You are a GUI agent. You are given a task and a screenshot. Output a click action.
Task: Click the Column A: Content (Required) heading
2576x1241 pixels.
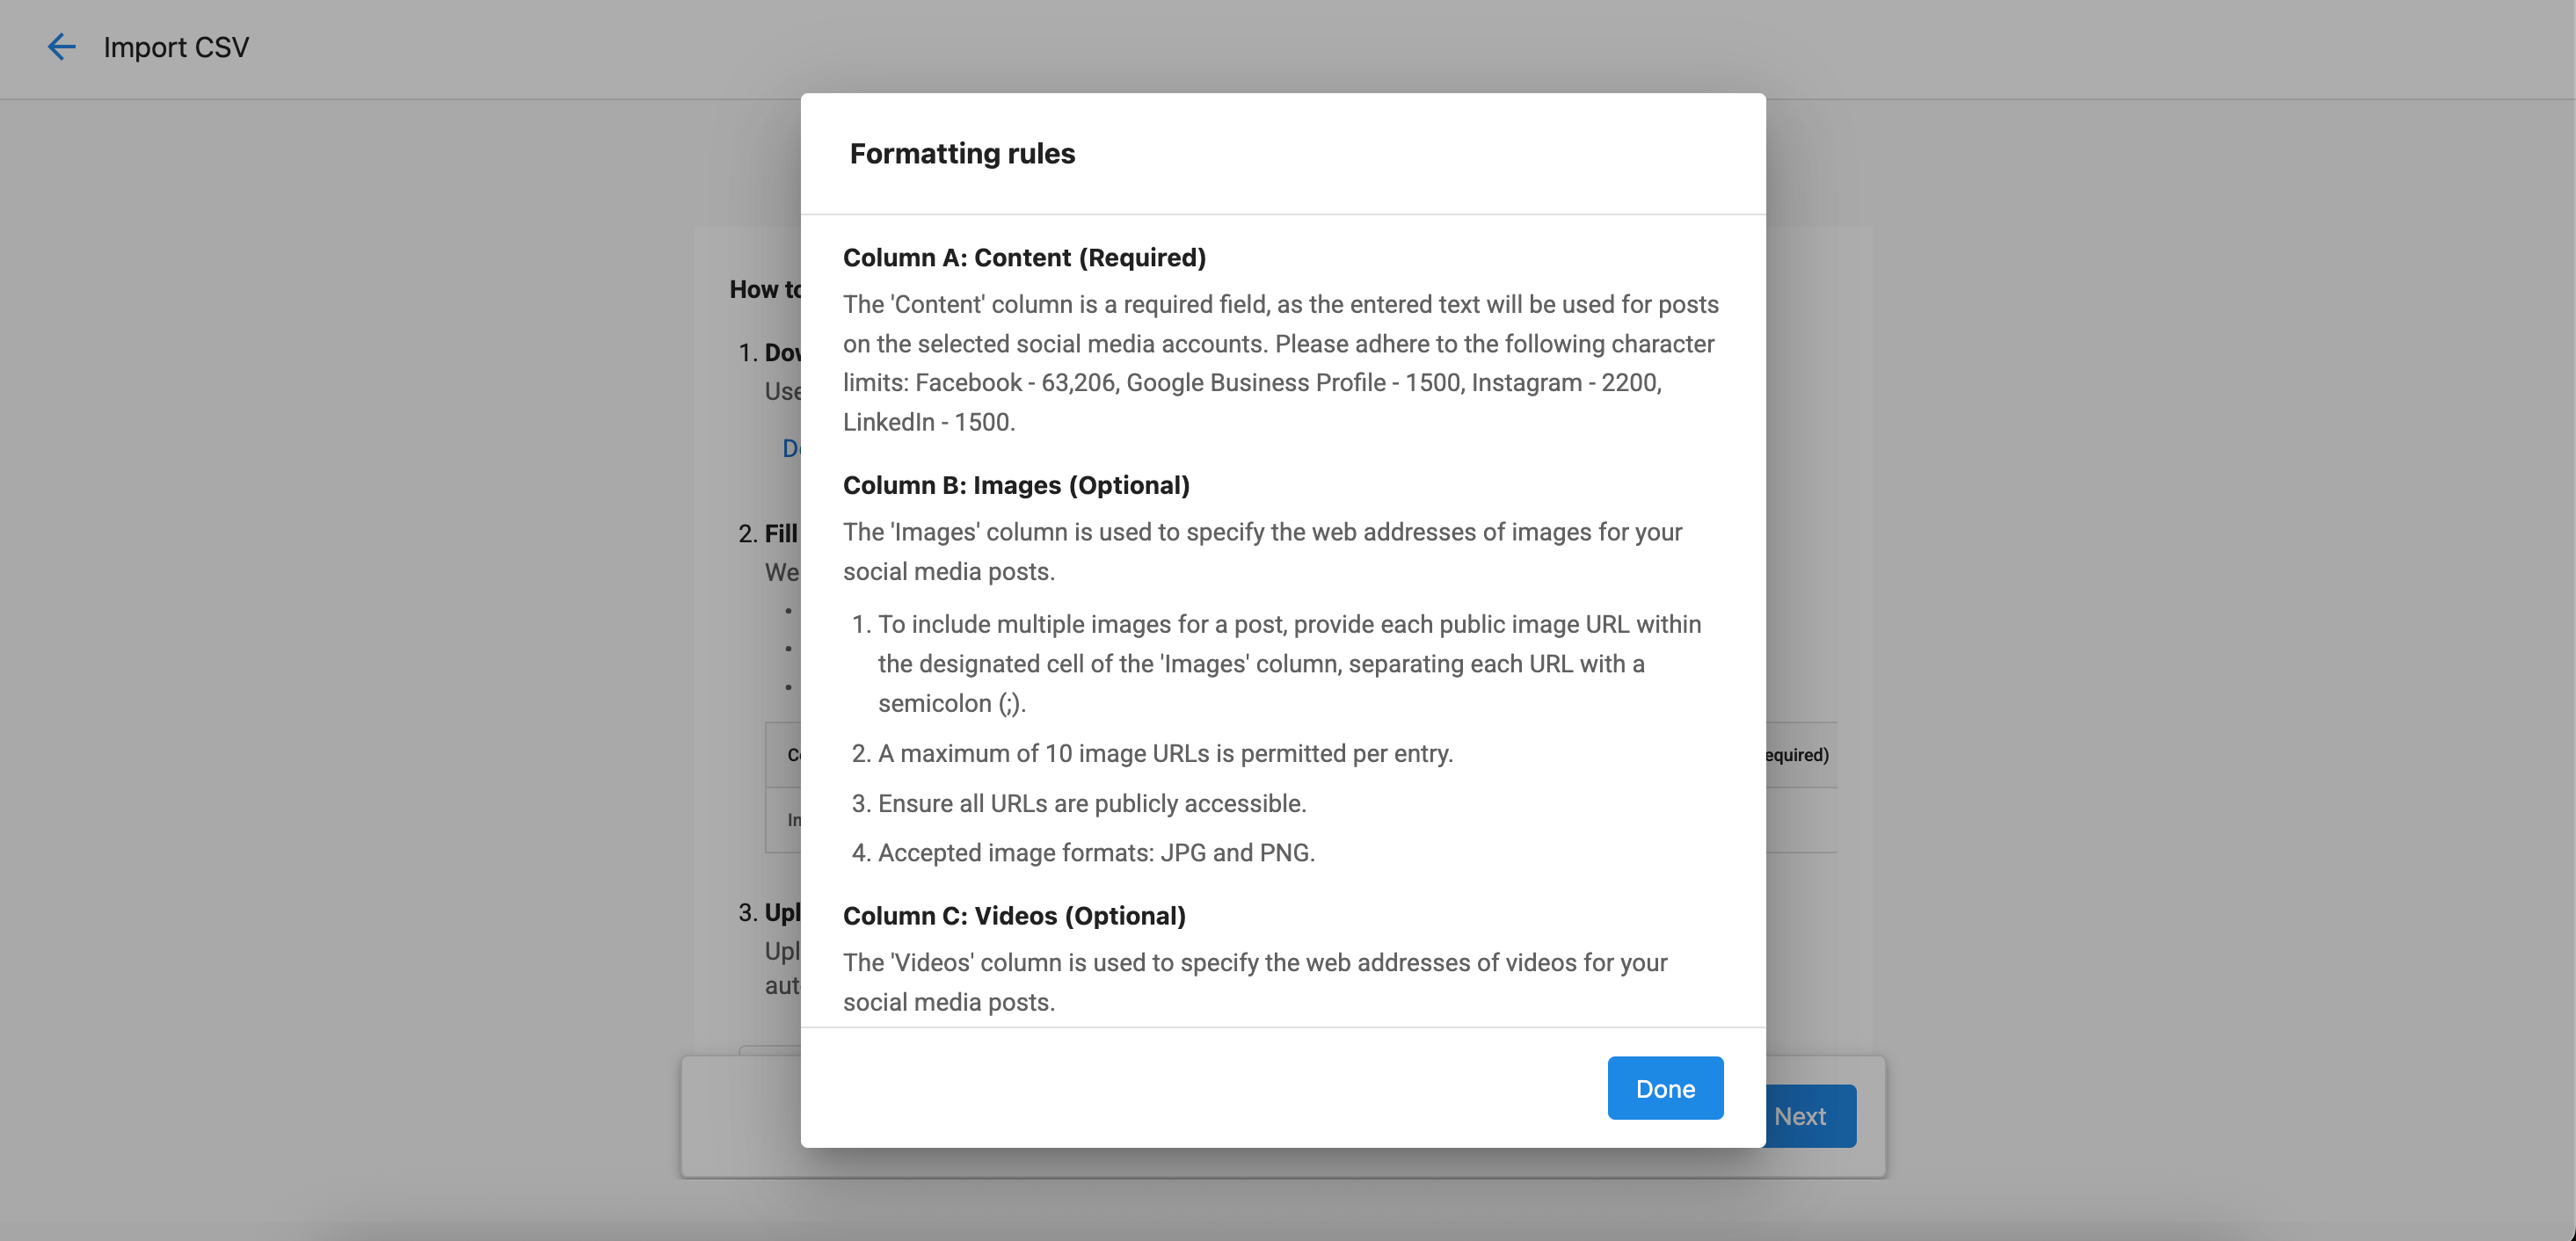[1024, 257]
